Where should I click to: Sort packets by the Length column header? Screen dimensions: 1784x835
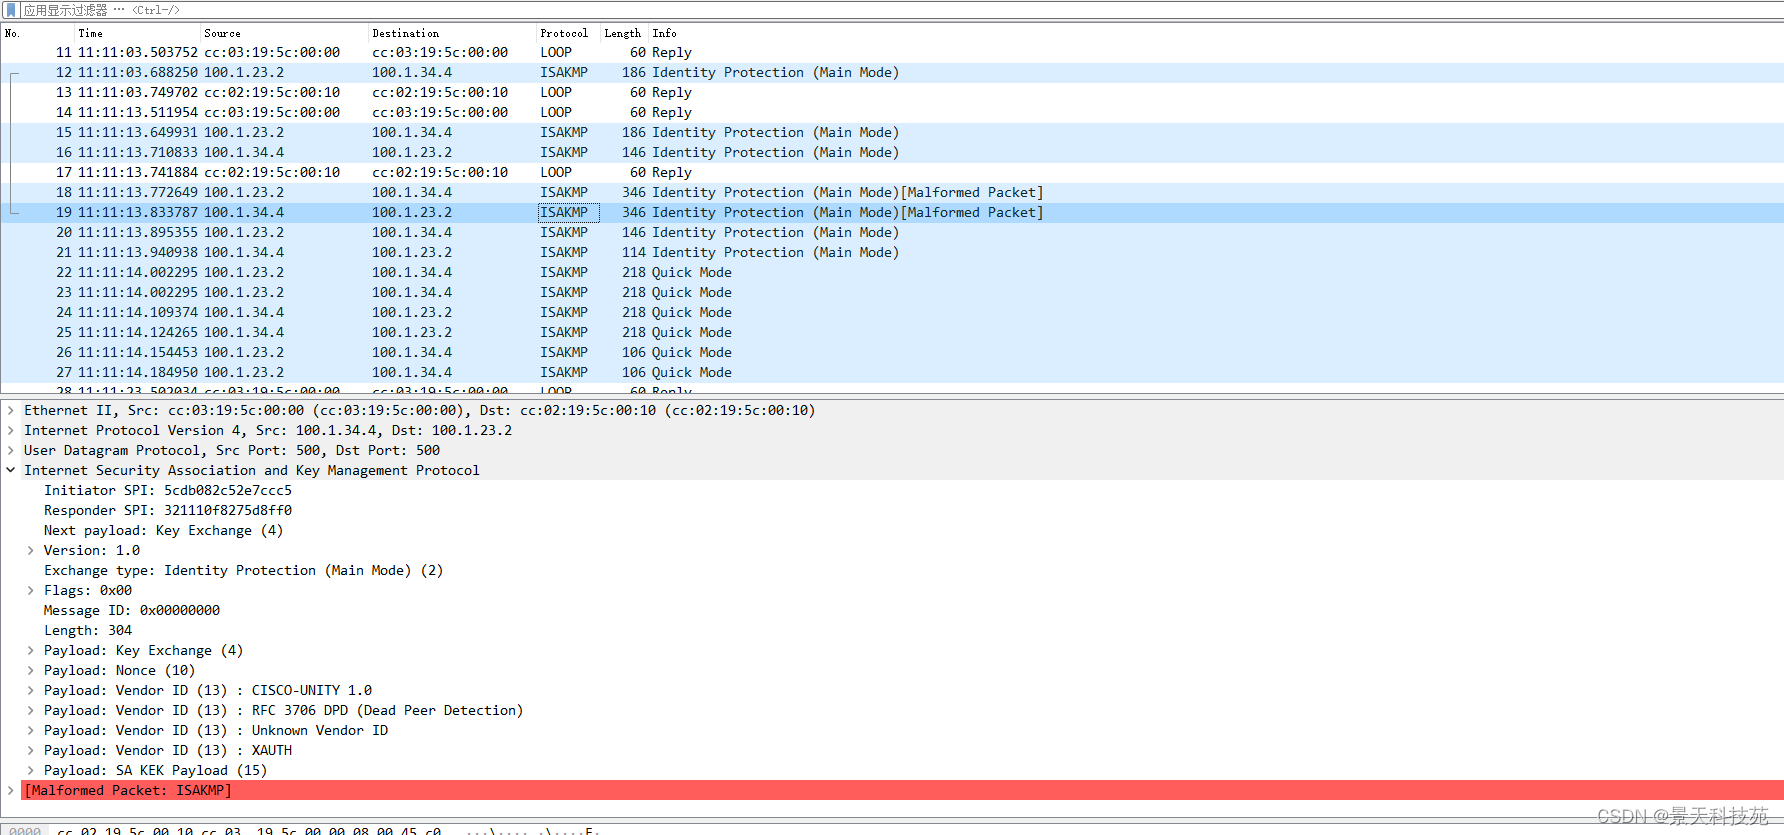pyautogui.click(x=622, y=33)
